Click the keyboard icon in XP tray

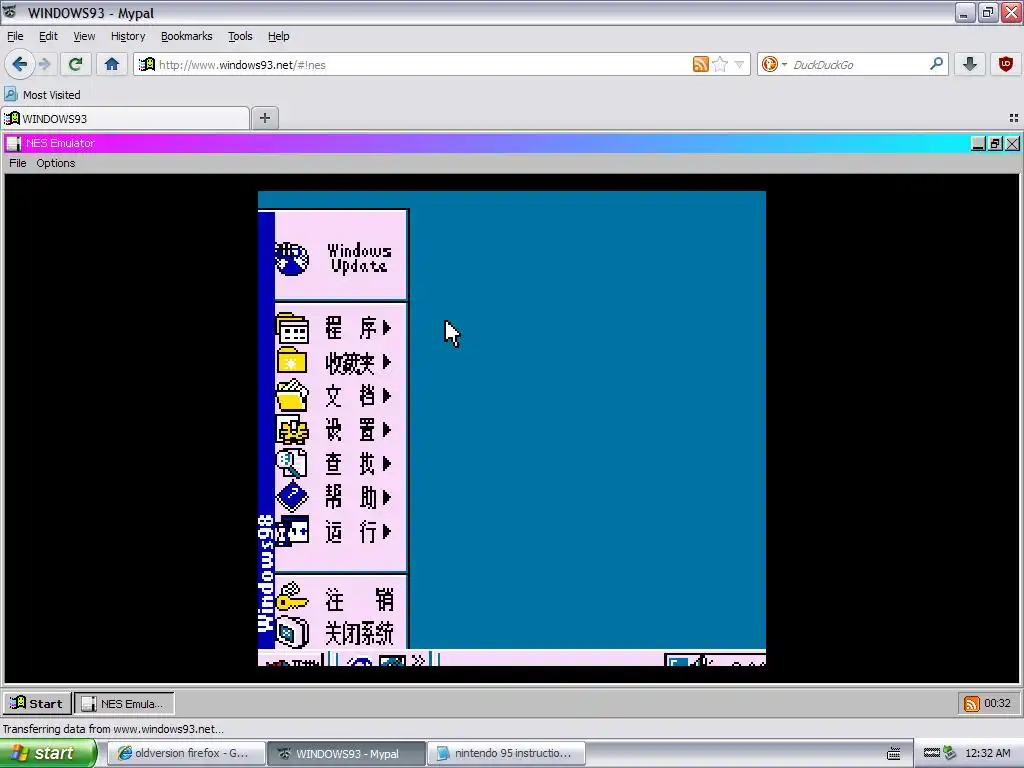[894, 753]
